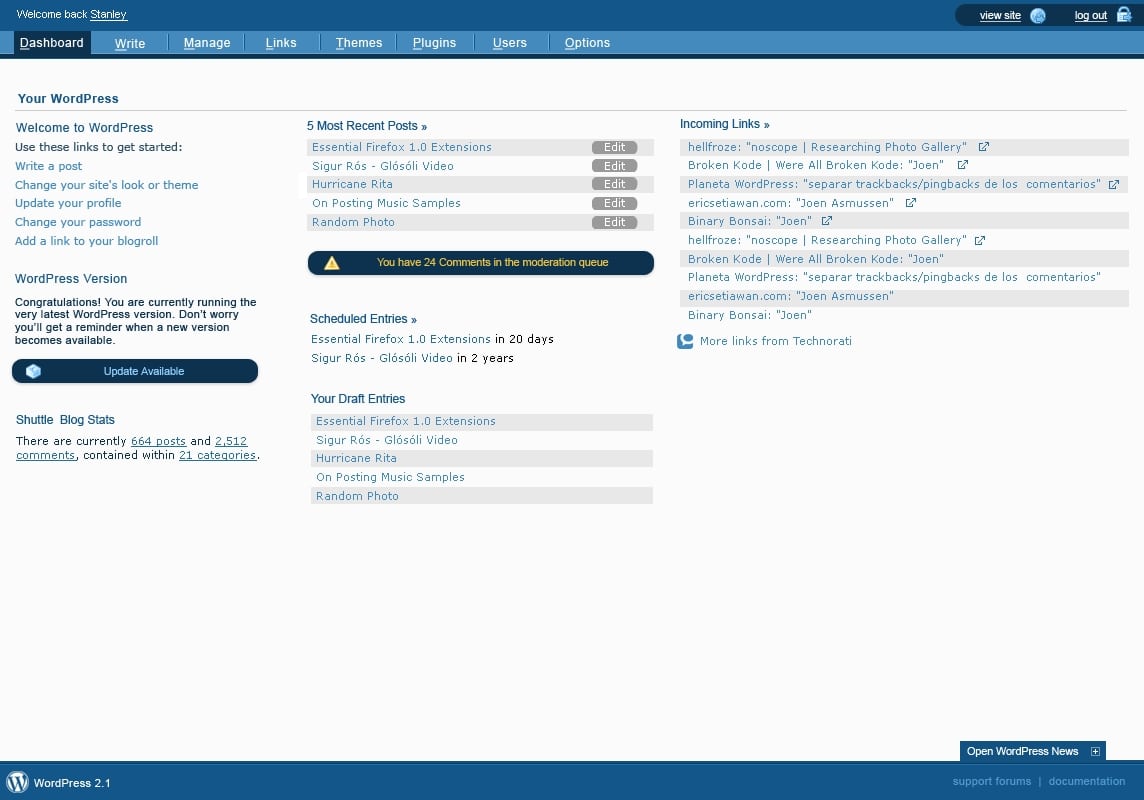The image size is (1144, 800).
Task: Click More links from Technorati
Action: coord(776,341)
